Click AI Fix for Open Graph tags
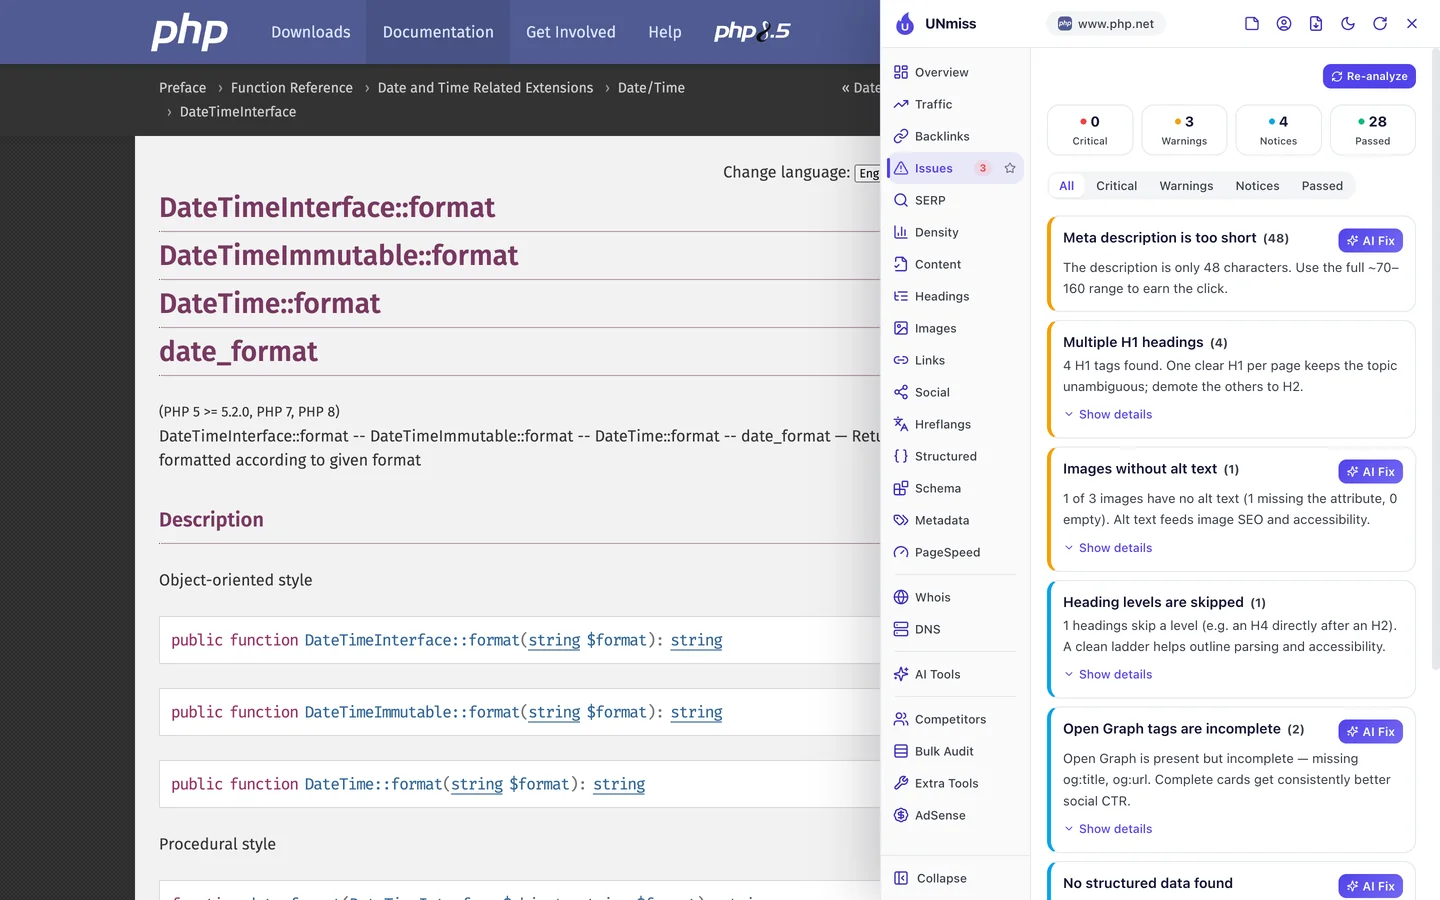 pos(1370,732)
